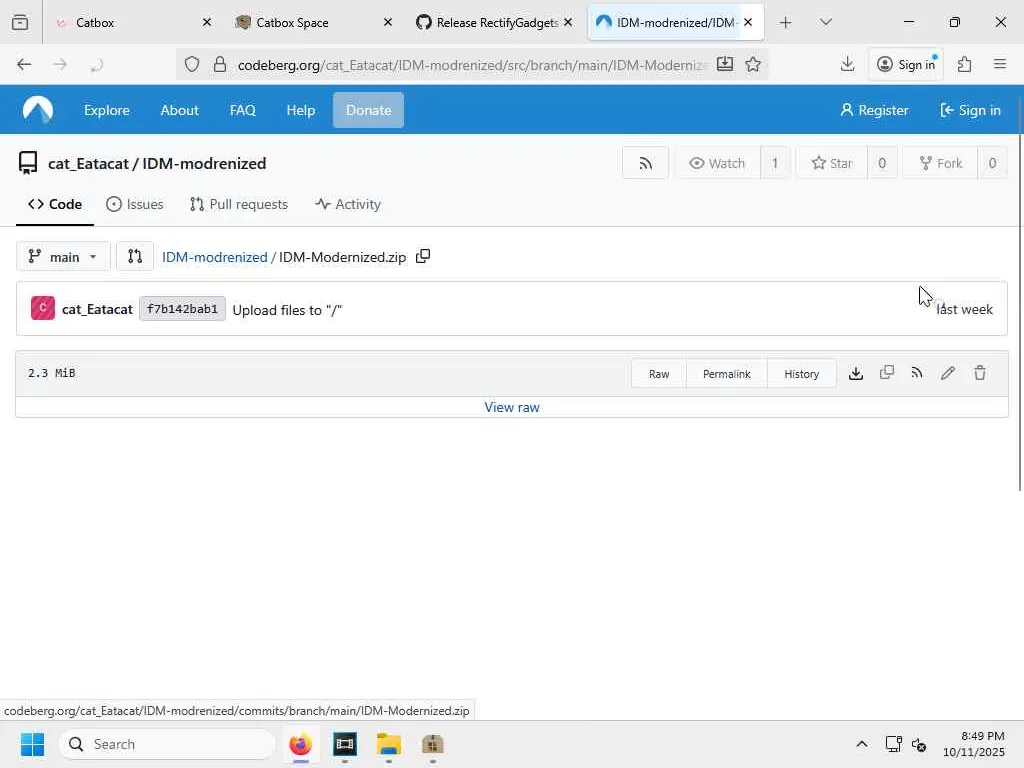Screen dimensions: 1024x768
Task: Click the Windows taskbar Search box
Action: click(167, 744)
